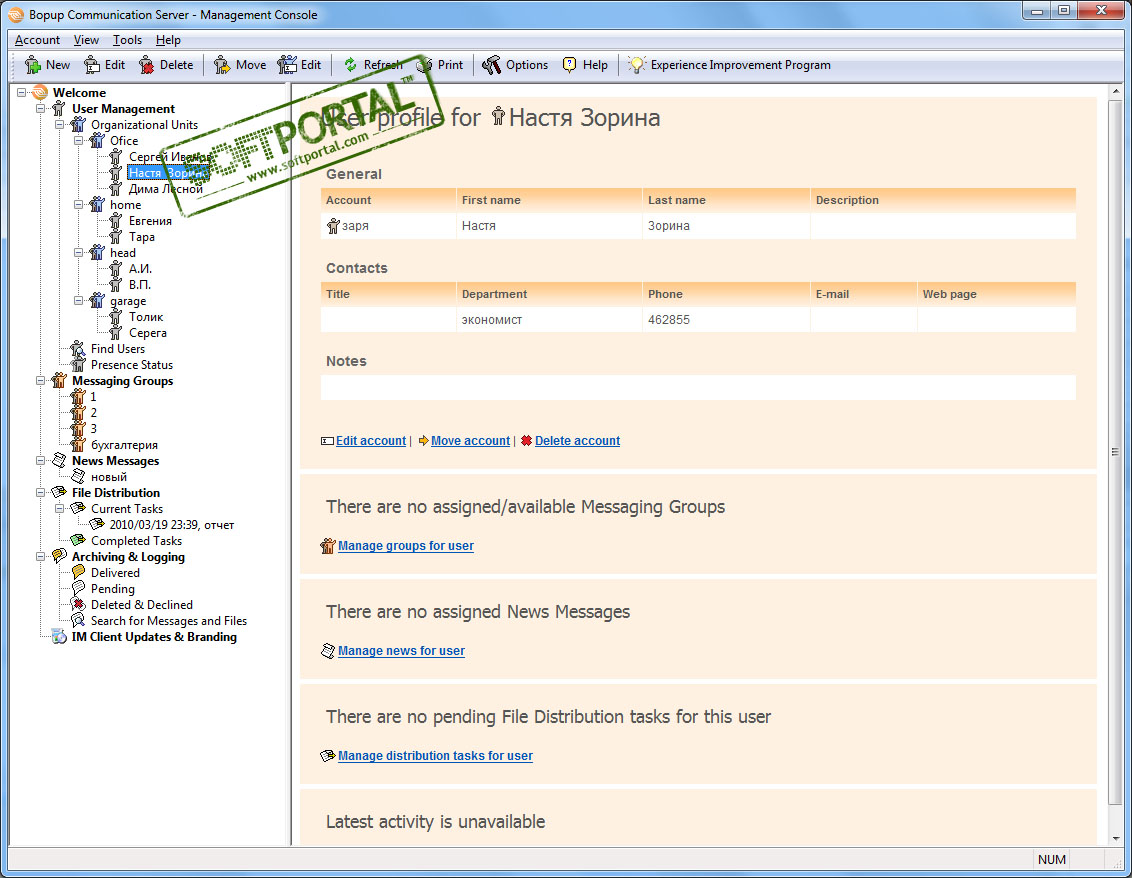This screenshot has height=878, width=1132.
Task: Click the Edit account link
Action: pyautogui.click(x=370, y=440)
